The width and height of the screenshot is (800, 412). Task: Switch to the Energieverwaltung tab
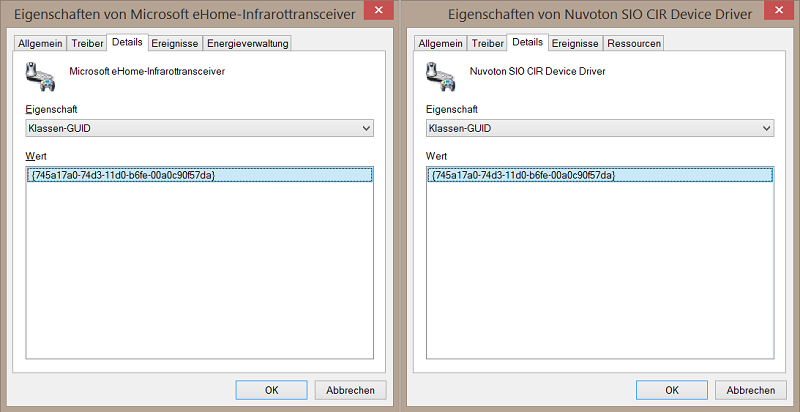tap(247, 44)
